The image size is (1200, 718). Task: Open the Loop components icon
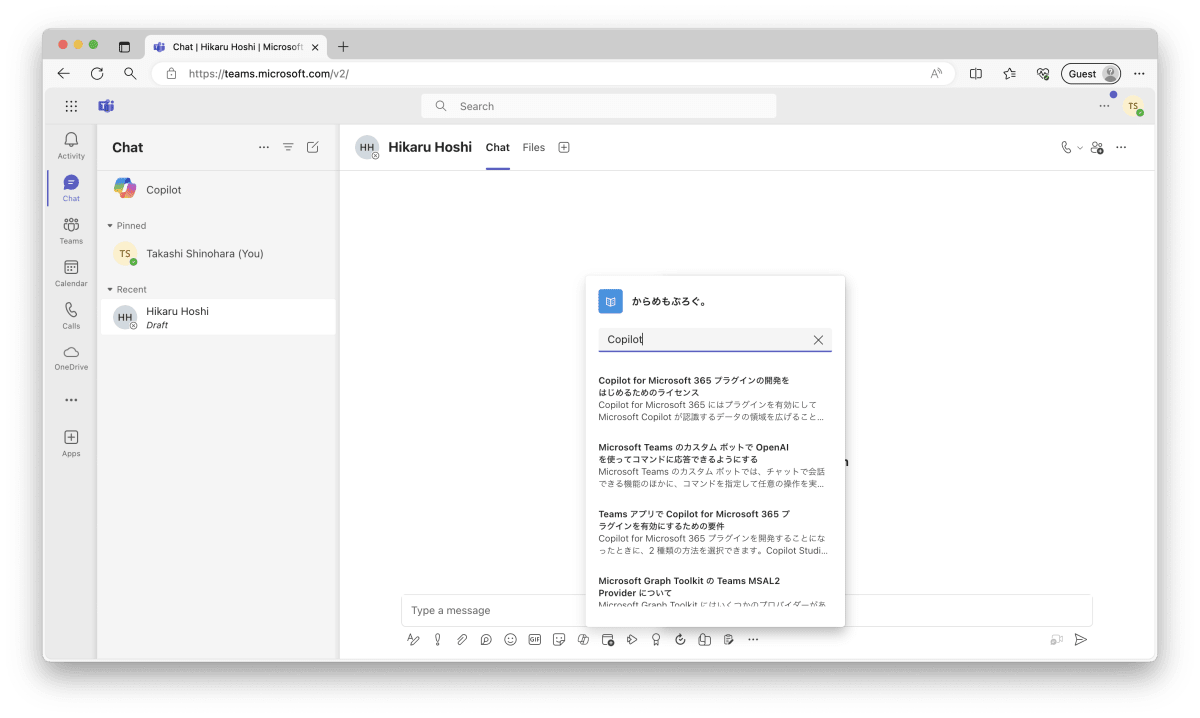tap(486, 640)
